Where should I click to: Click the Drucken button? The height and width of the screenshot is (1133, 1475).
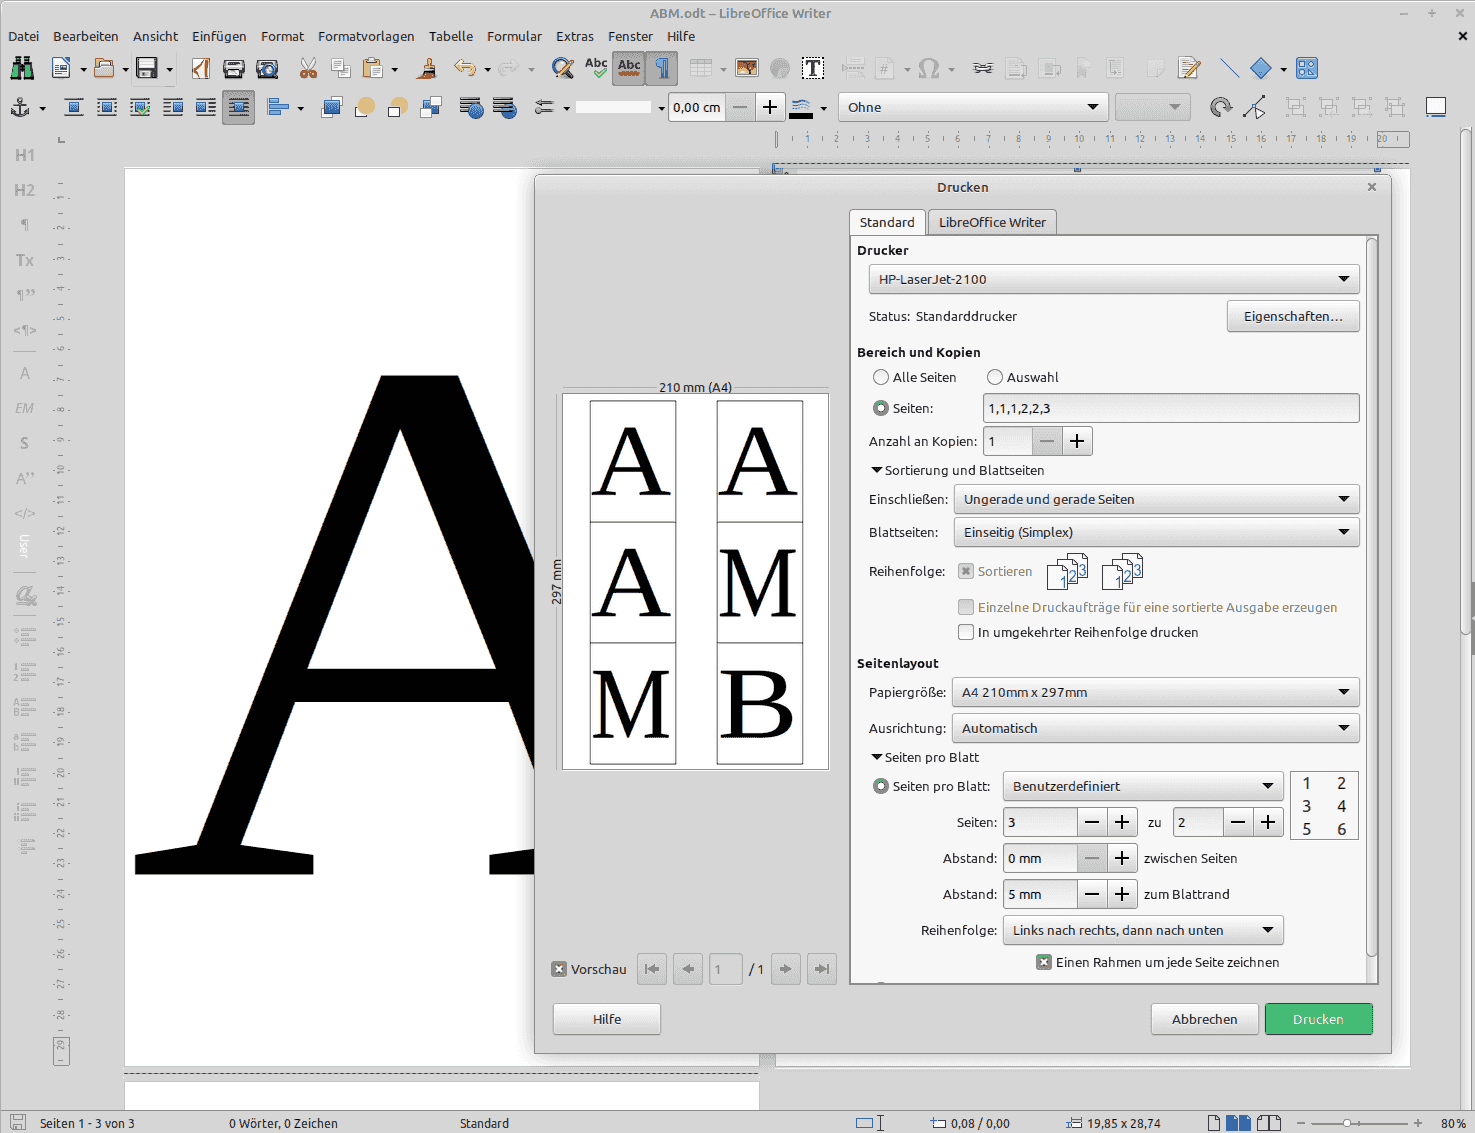(1318, 1019)
